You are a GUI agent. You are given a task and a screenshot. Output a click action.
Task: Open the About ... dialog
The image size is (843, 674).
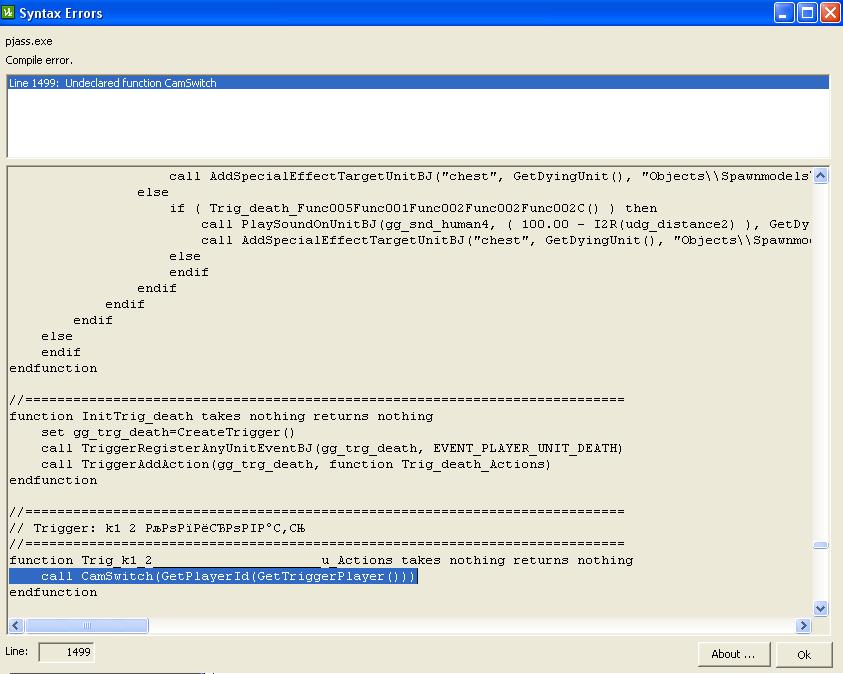(733, 654)
